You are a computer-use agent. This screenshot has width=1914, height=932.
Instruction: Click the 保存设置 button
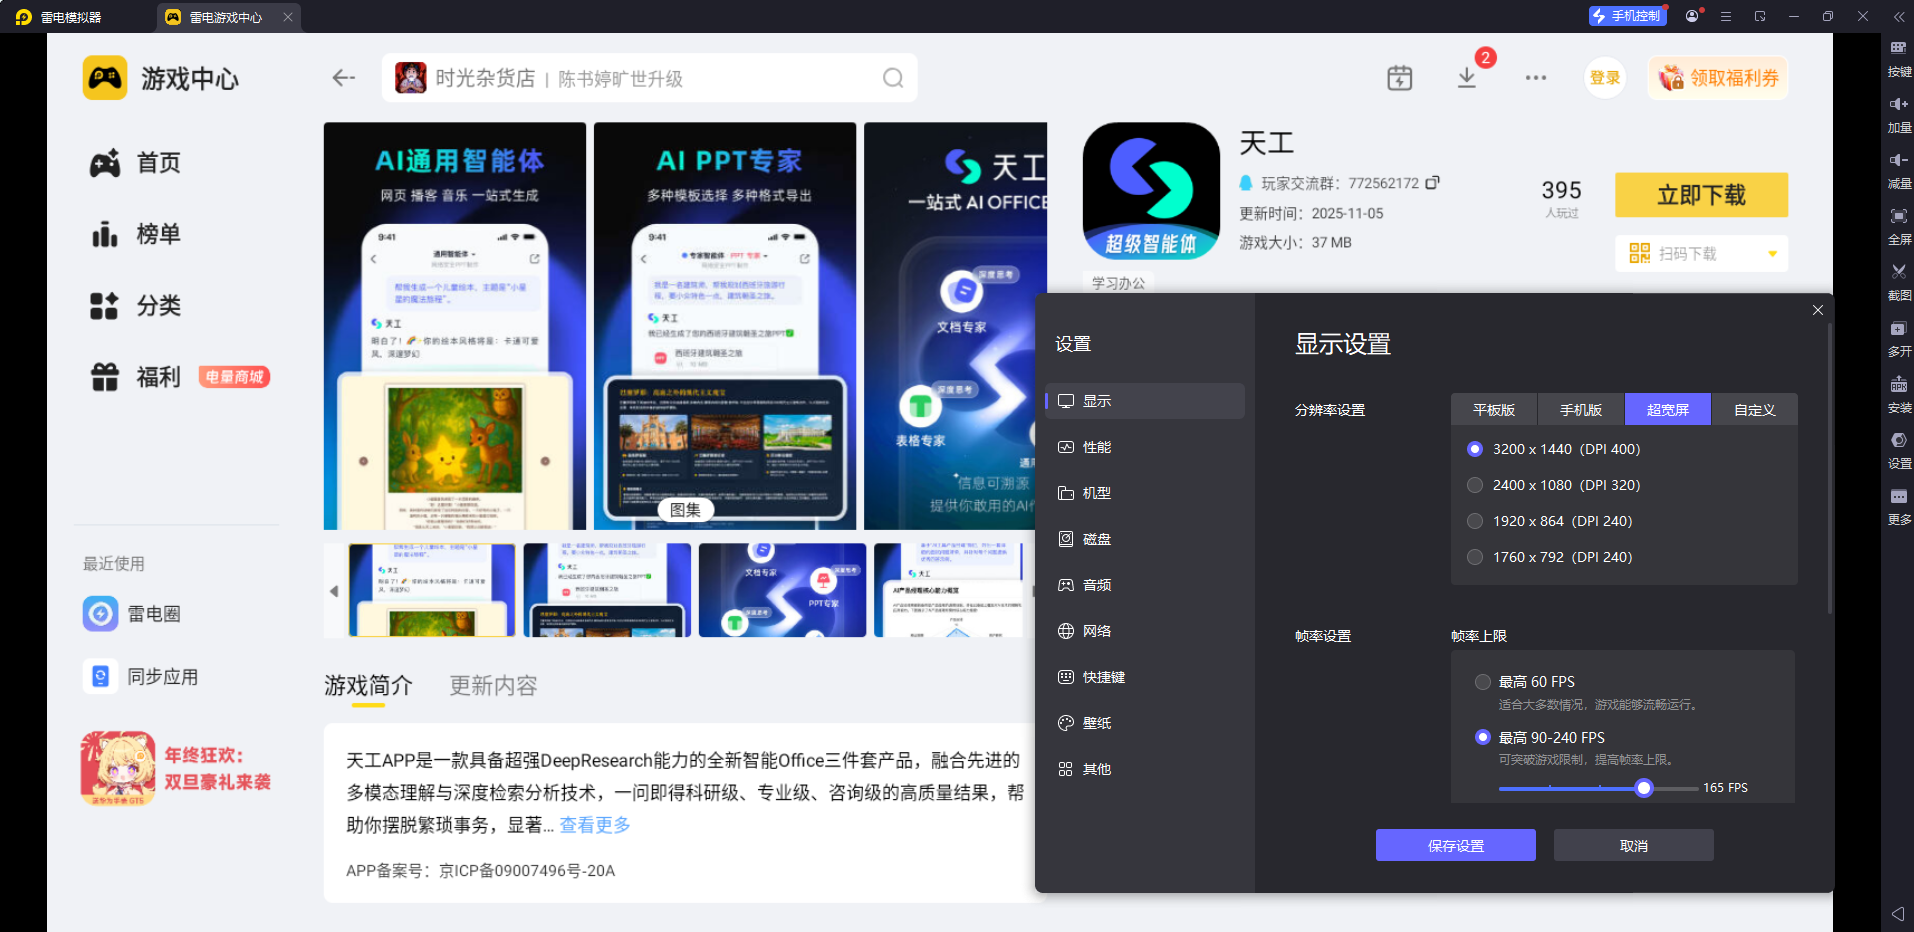[x=1455, y=846]
